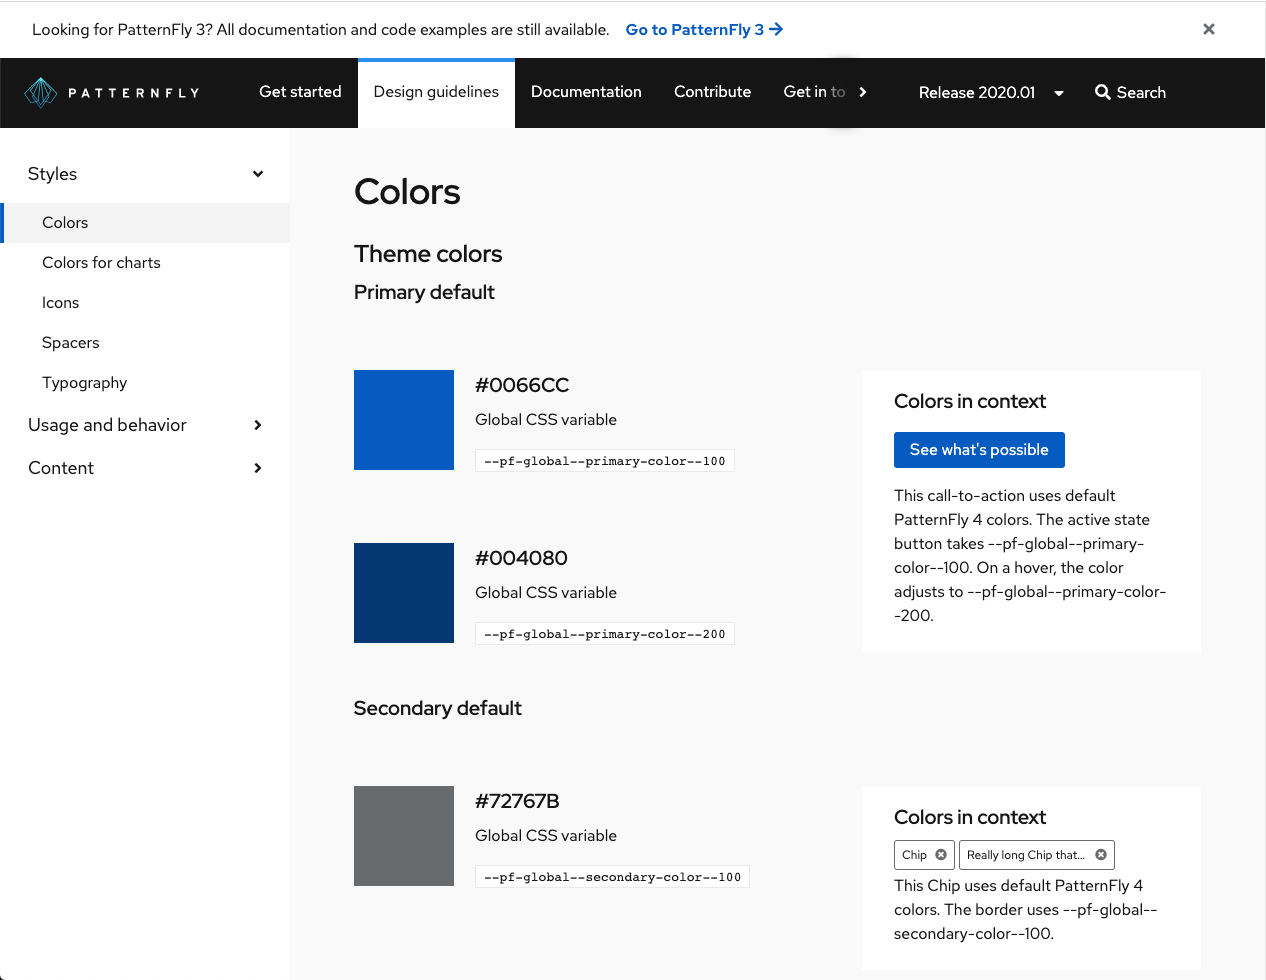Click the #0066CC hex label
1266x980 pixels.
click(522, 385)
